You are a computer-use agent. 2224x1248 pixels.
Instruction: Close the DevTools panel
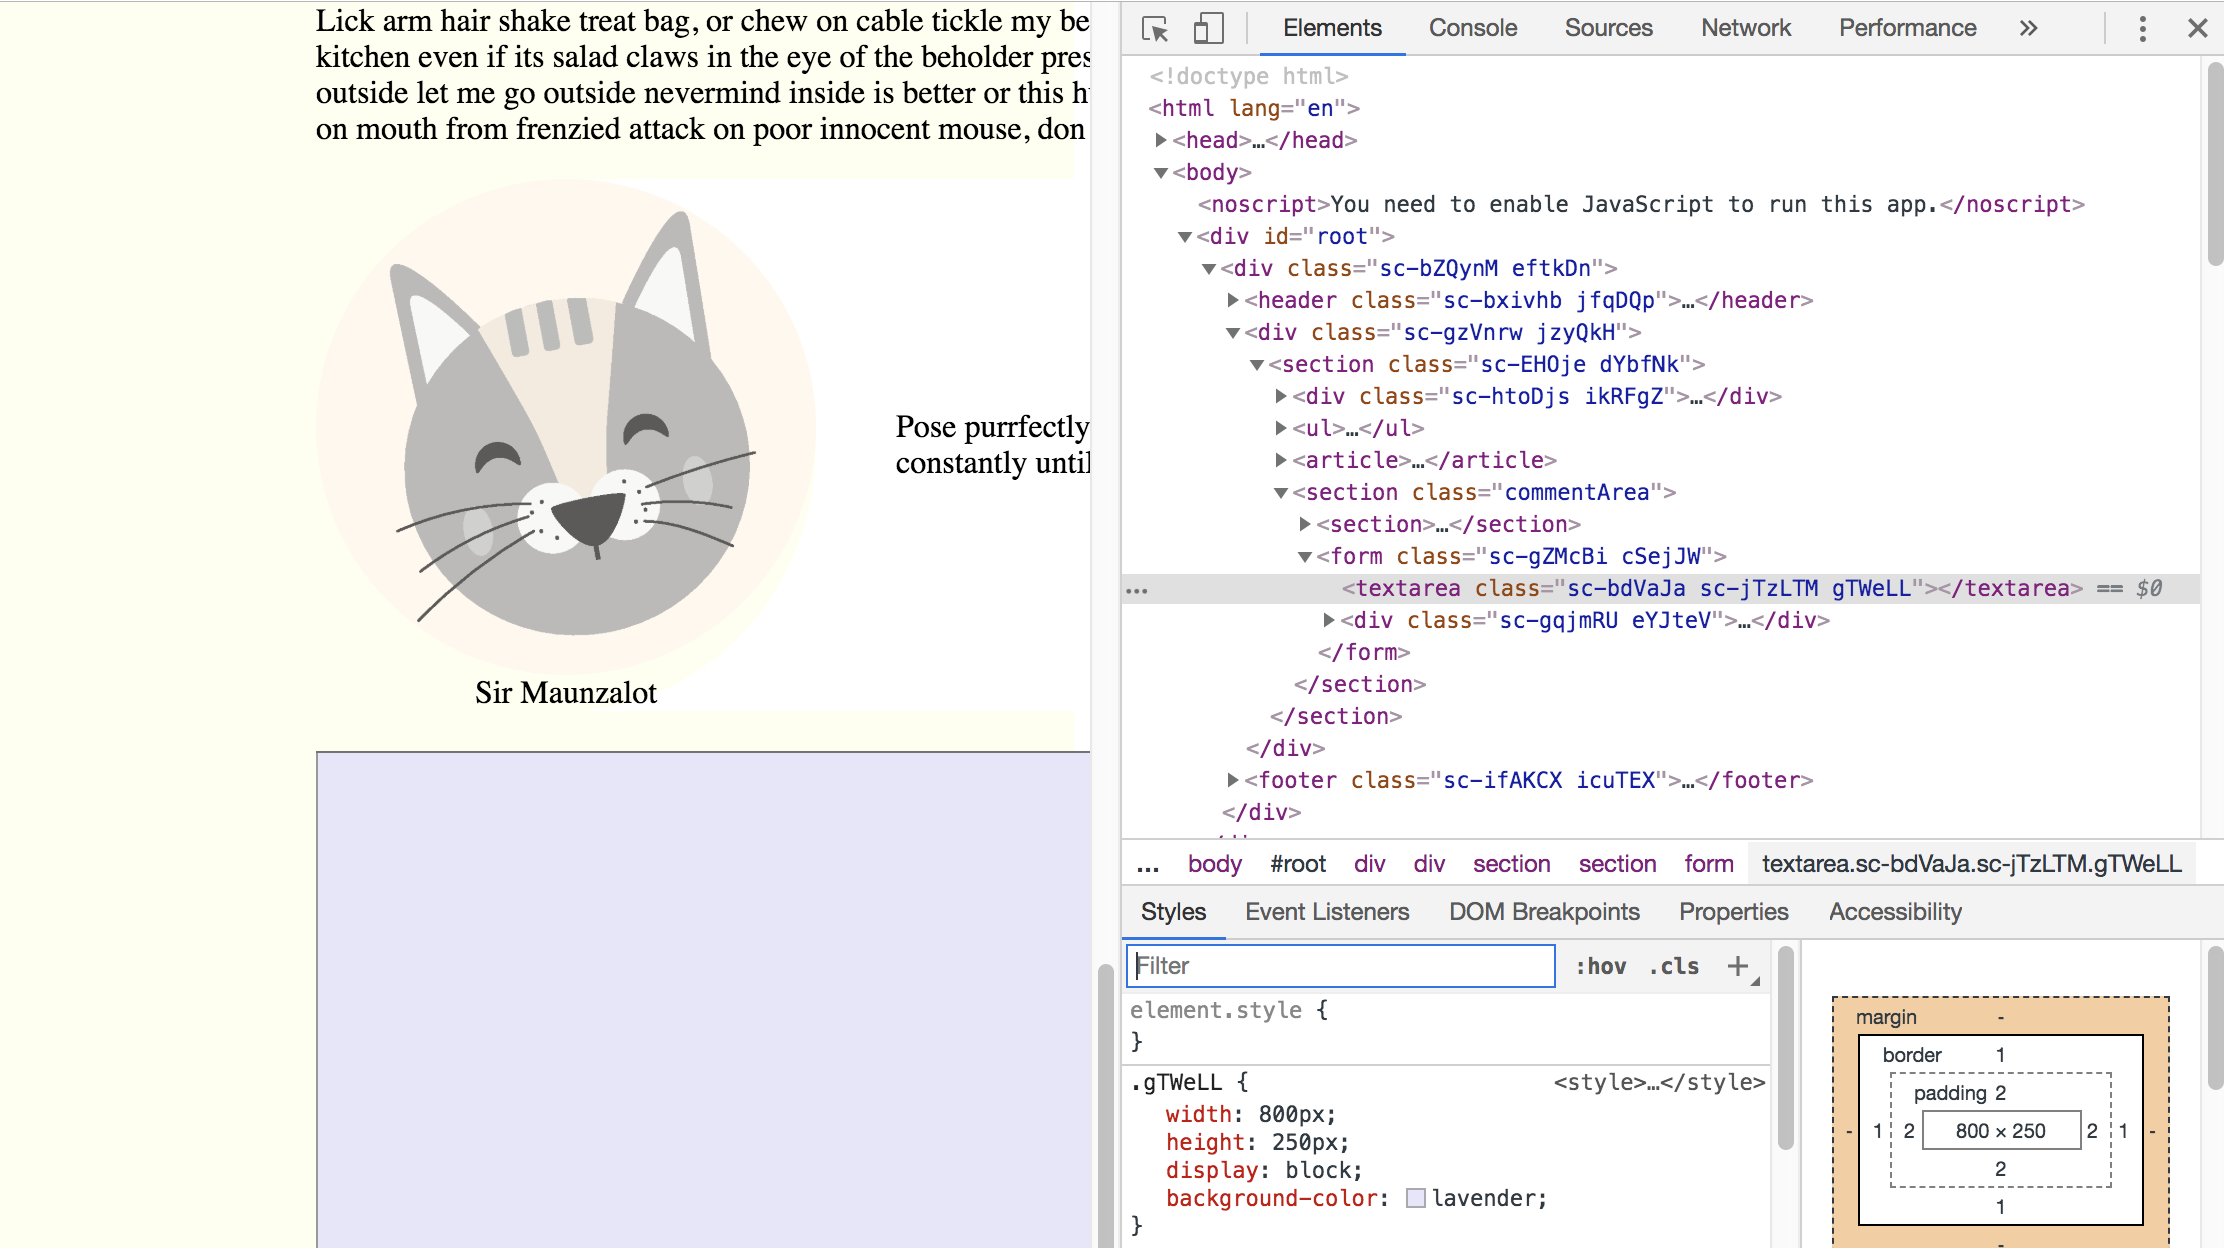click(x=2197, y=29)
